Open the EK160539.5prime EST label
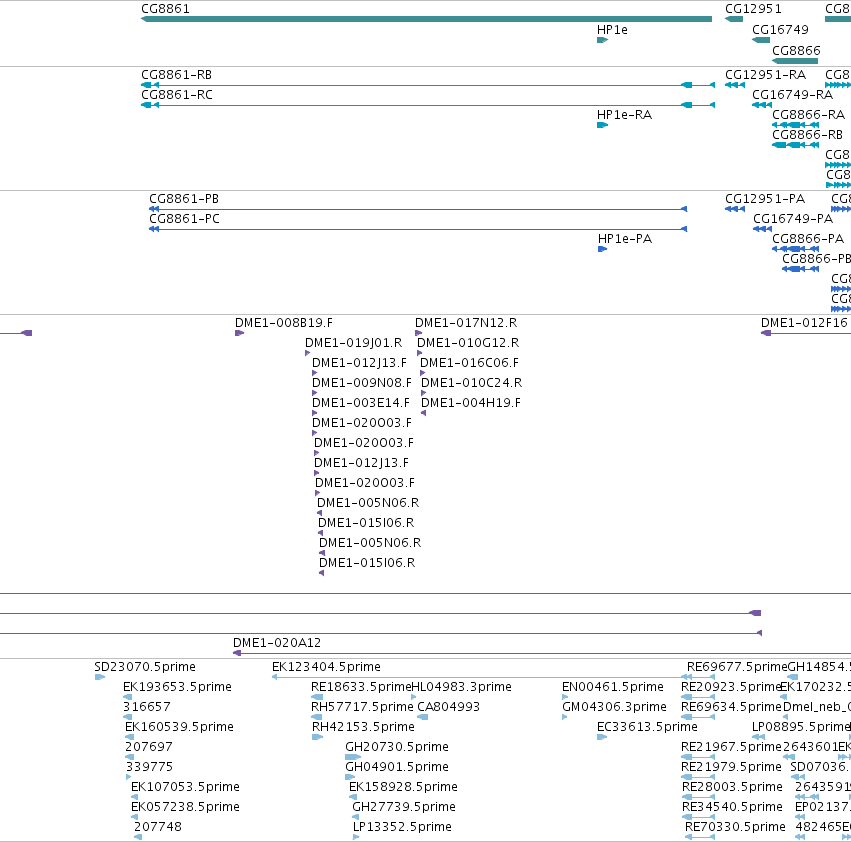The width and height of the screenshot is (851, 842). point(179,726)
